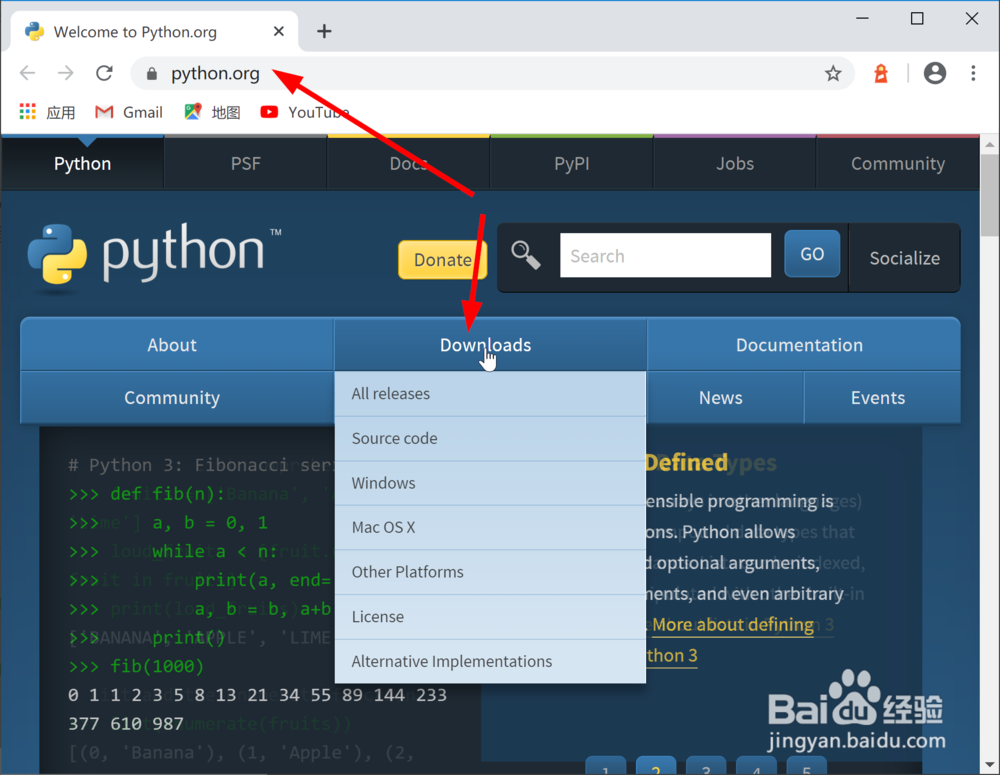Click the magnifying glass search icon
The width and height of the screenshot is (1000, 775).
(x=526, y=255)
